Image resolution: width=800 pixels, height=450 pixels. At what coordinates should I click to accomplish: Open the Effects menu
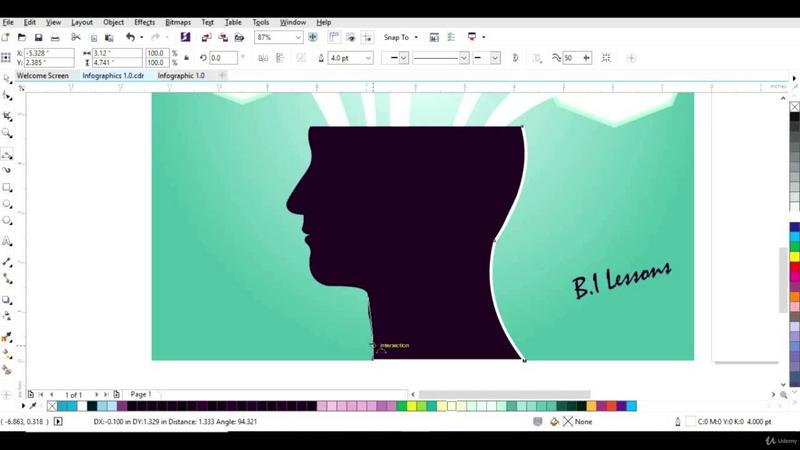point(144,22)
